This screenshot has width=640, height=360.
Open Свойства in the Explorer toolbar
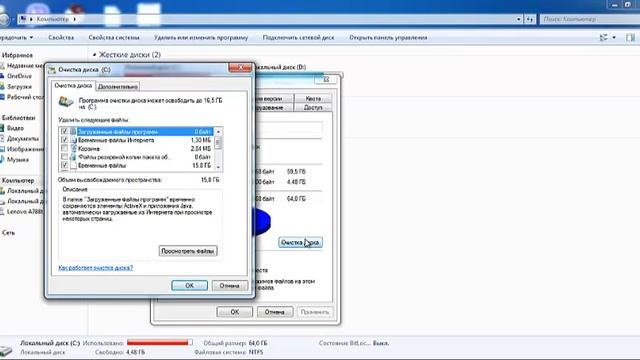[x=61, y=38]
